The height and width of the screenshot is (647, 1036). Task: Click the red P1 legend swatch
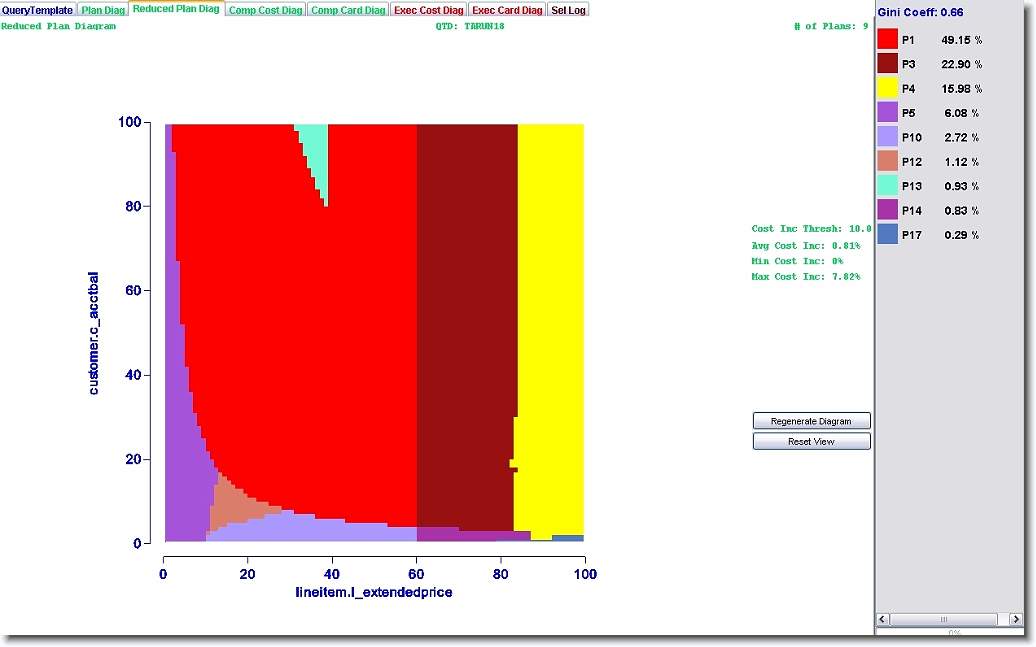pos(887,39)
